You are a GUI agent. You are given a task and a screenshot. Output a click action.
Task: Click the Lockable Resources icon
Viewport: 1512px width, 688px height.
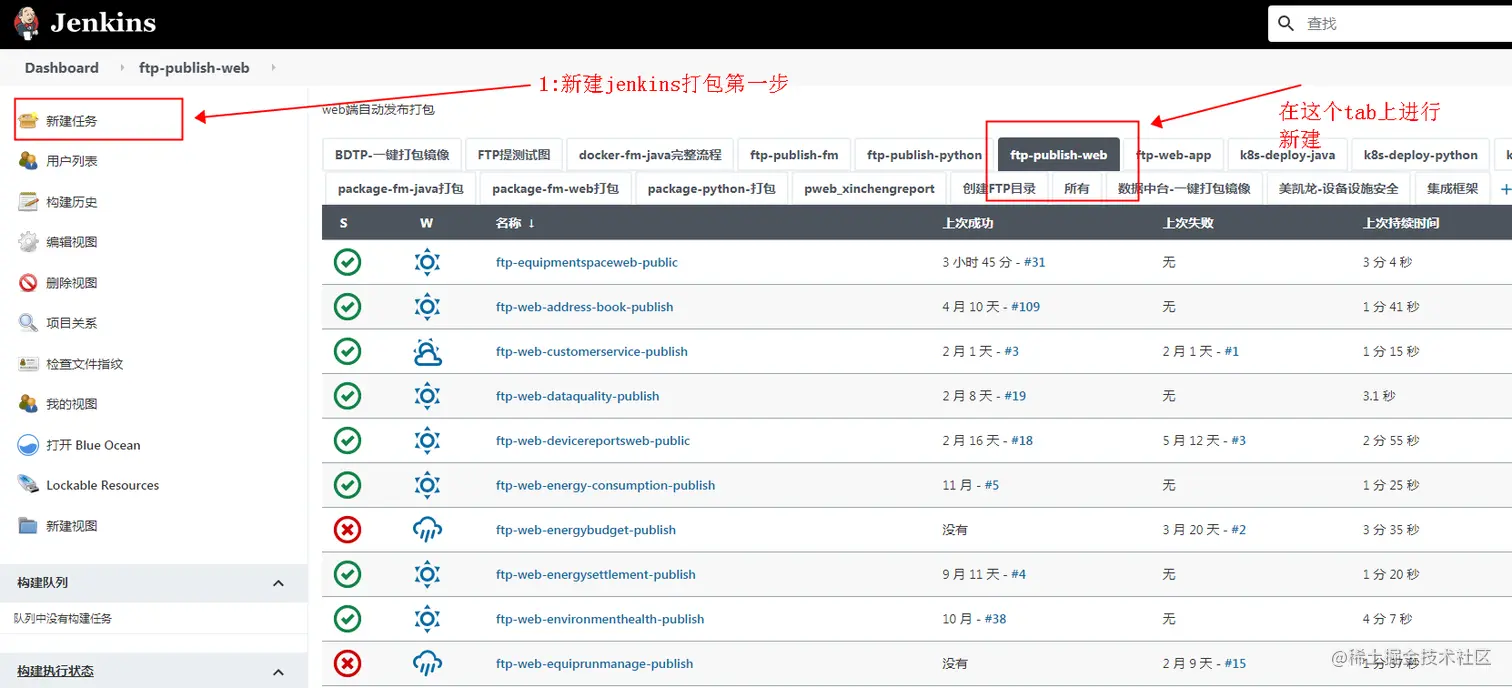pos(28,485)
